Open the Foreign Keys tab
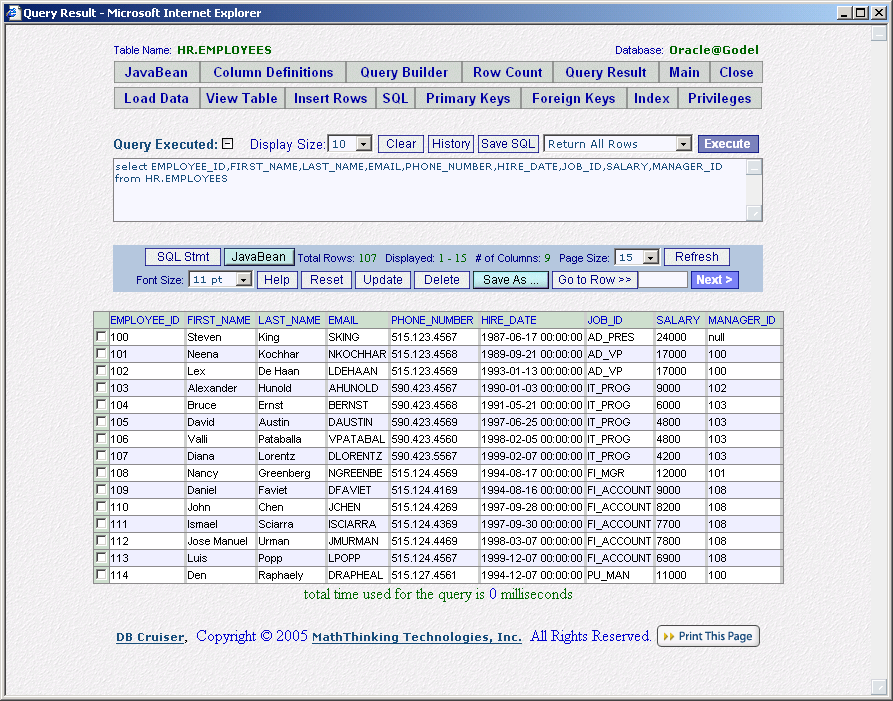 pos(574,99)
